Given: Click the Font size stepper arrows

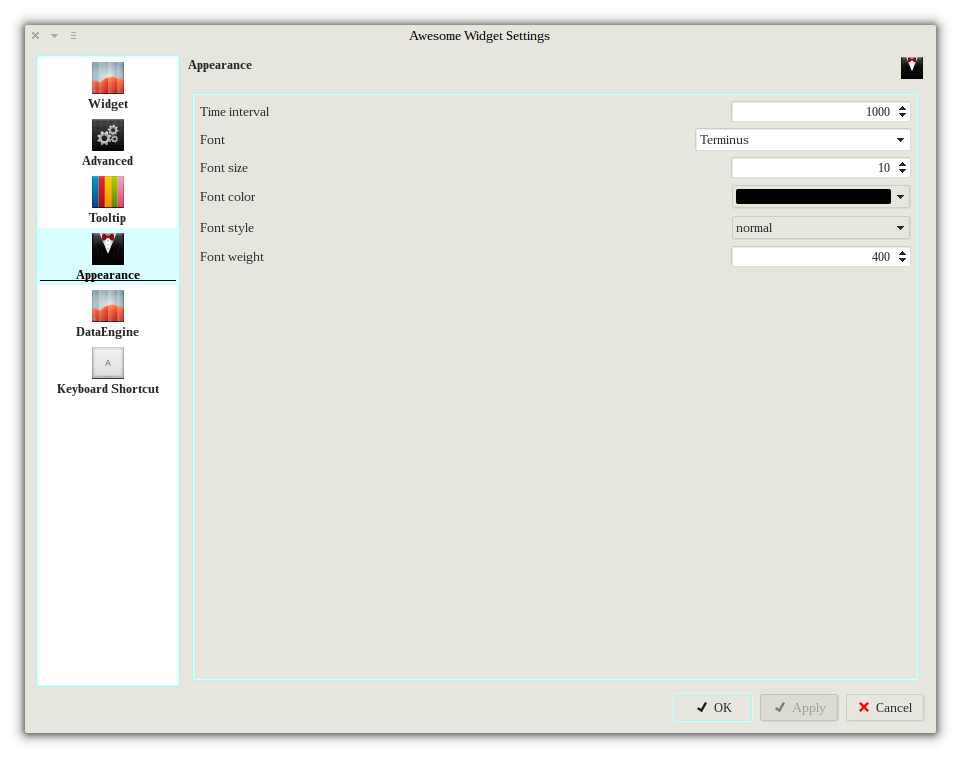Looking at the screenshot, I should (x=902, y=168).
